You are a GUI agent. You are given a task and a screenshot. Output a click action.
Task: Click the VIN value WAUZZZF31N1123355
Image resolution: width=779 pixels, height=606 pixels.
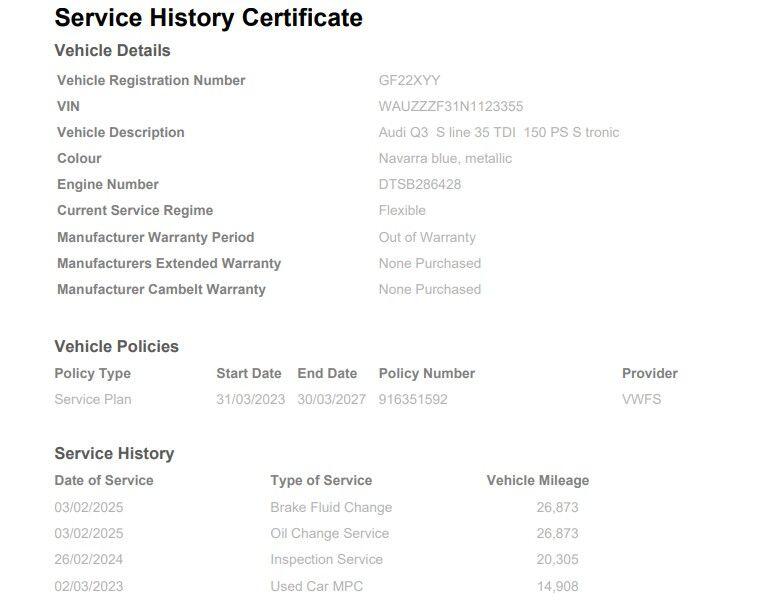[x=450, y=106]
